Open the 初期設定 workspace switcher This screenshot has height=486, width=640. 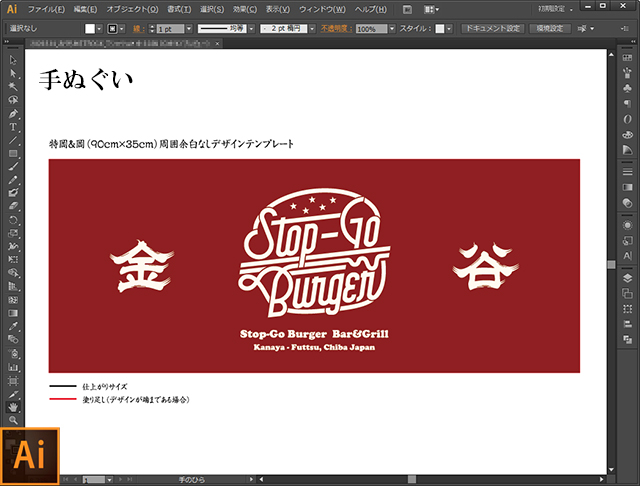coord(556,9)
